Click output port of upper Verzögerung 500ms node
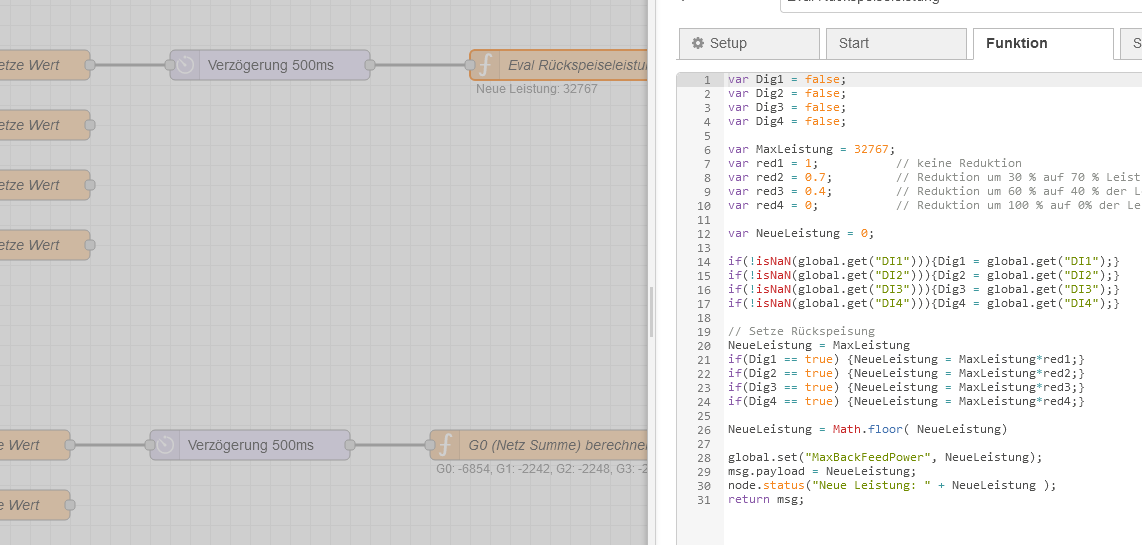The width and height of the screenshot is (1142, 545). click(370, 65)
